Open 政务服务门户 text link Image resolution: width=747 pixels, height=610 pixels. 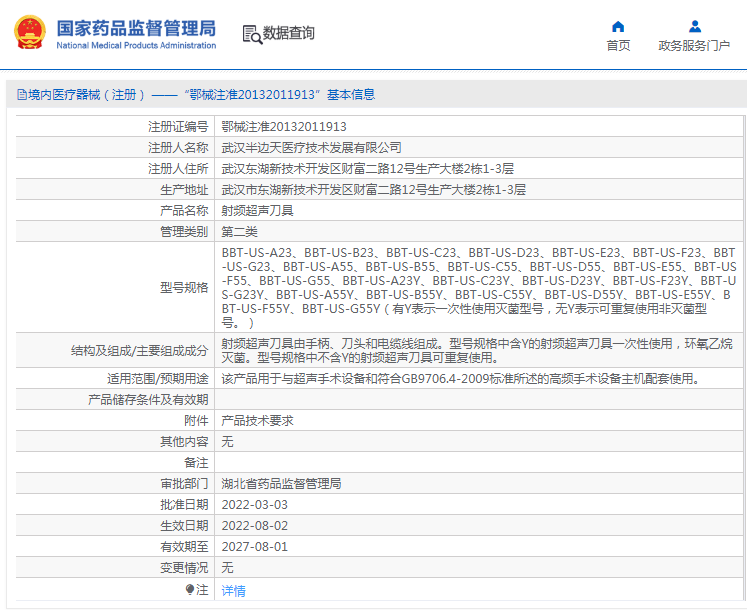coord(694,45)
